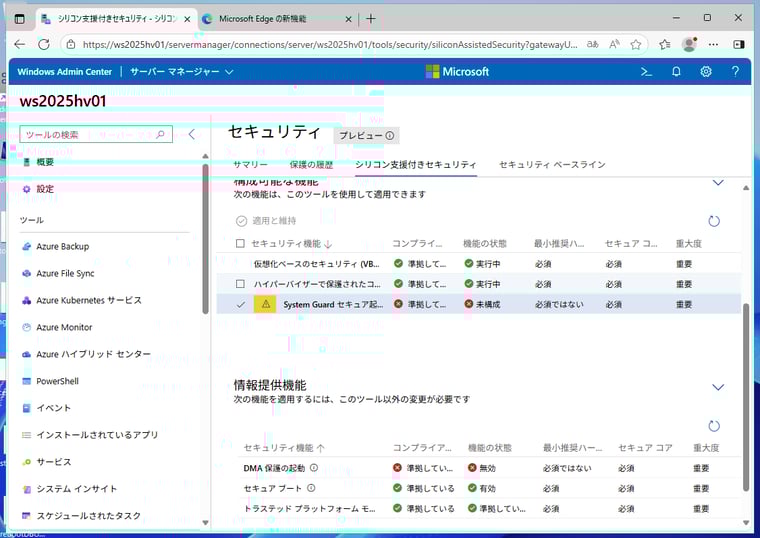Click the search magnifier in tool search
The image size is (760, 538).
point(160,134)
